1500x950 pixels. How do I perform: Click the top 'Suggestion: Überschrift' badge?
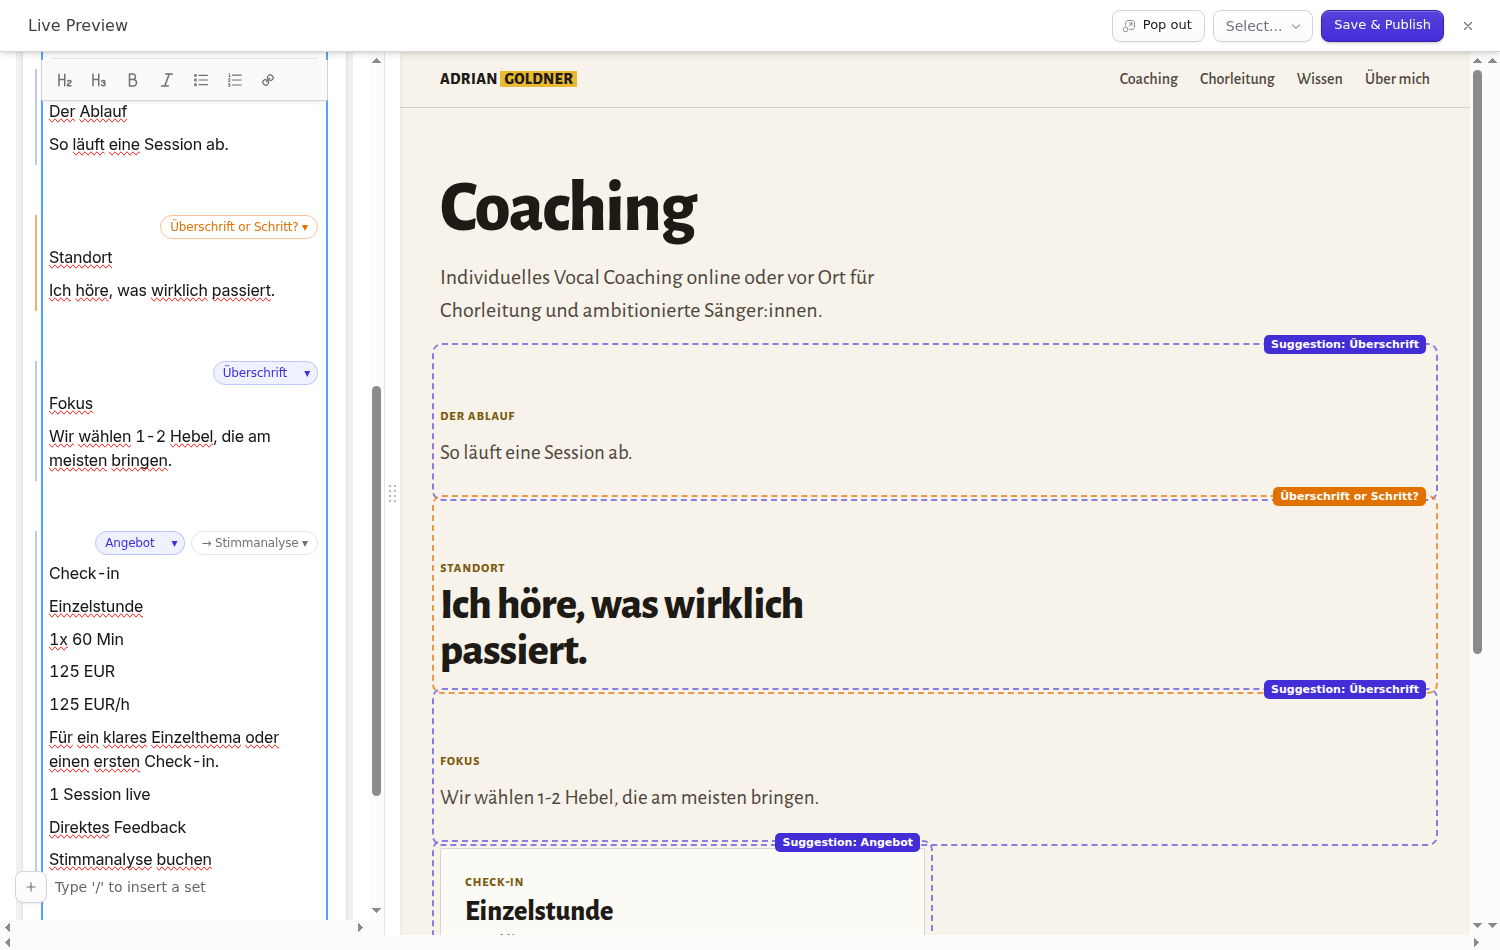[x=1345, y=344]
